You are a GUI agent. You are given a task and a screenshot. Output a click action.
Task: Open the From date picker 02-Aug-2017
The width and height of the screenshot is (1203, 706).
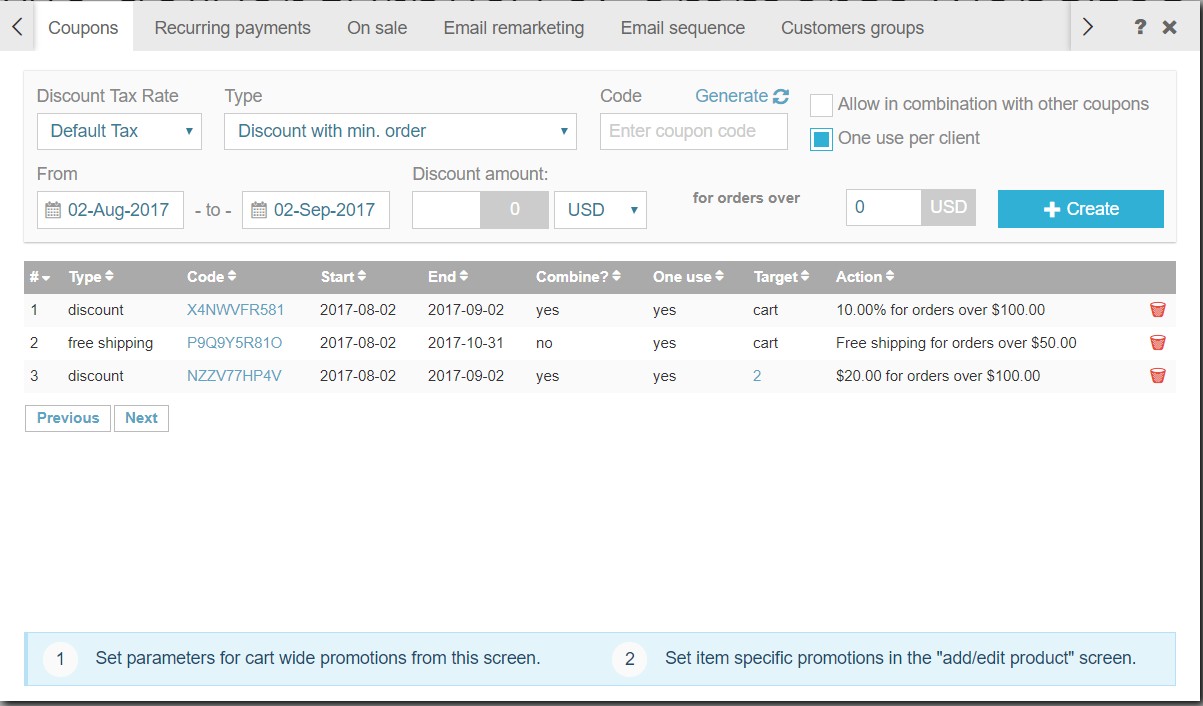[110, 210]
